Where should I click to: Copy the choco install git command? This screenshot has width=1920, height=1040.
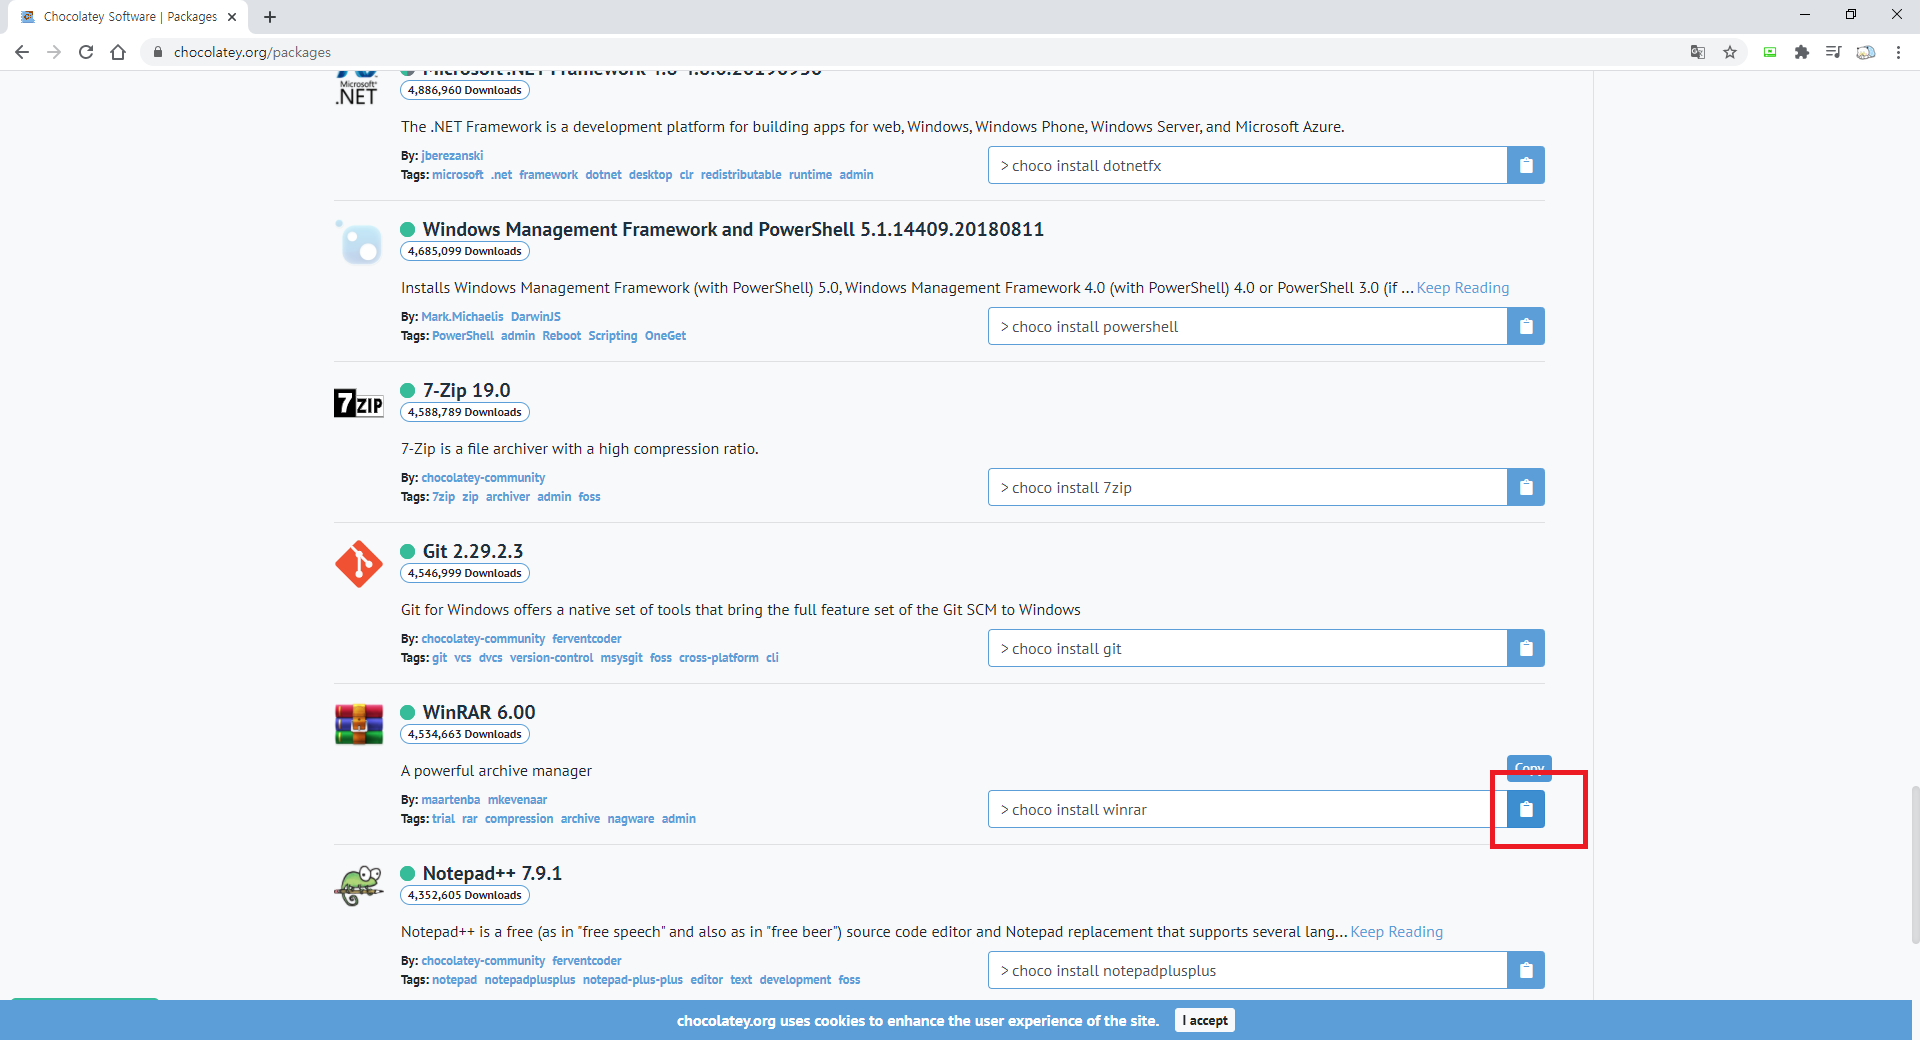pos(1525,648)
